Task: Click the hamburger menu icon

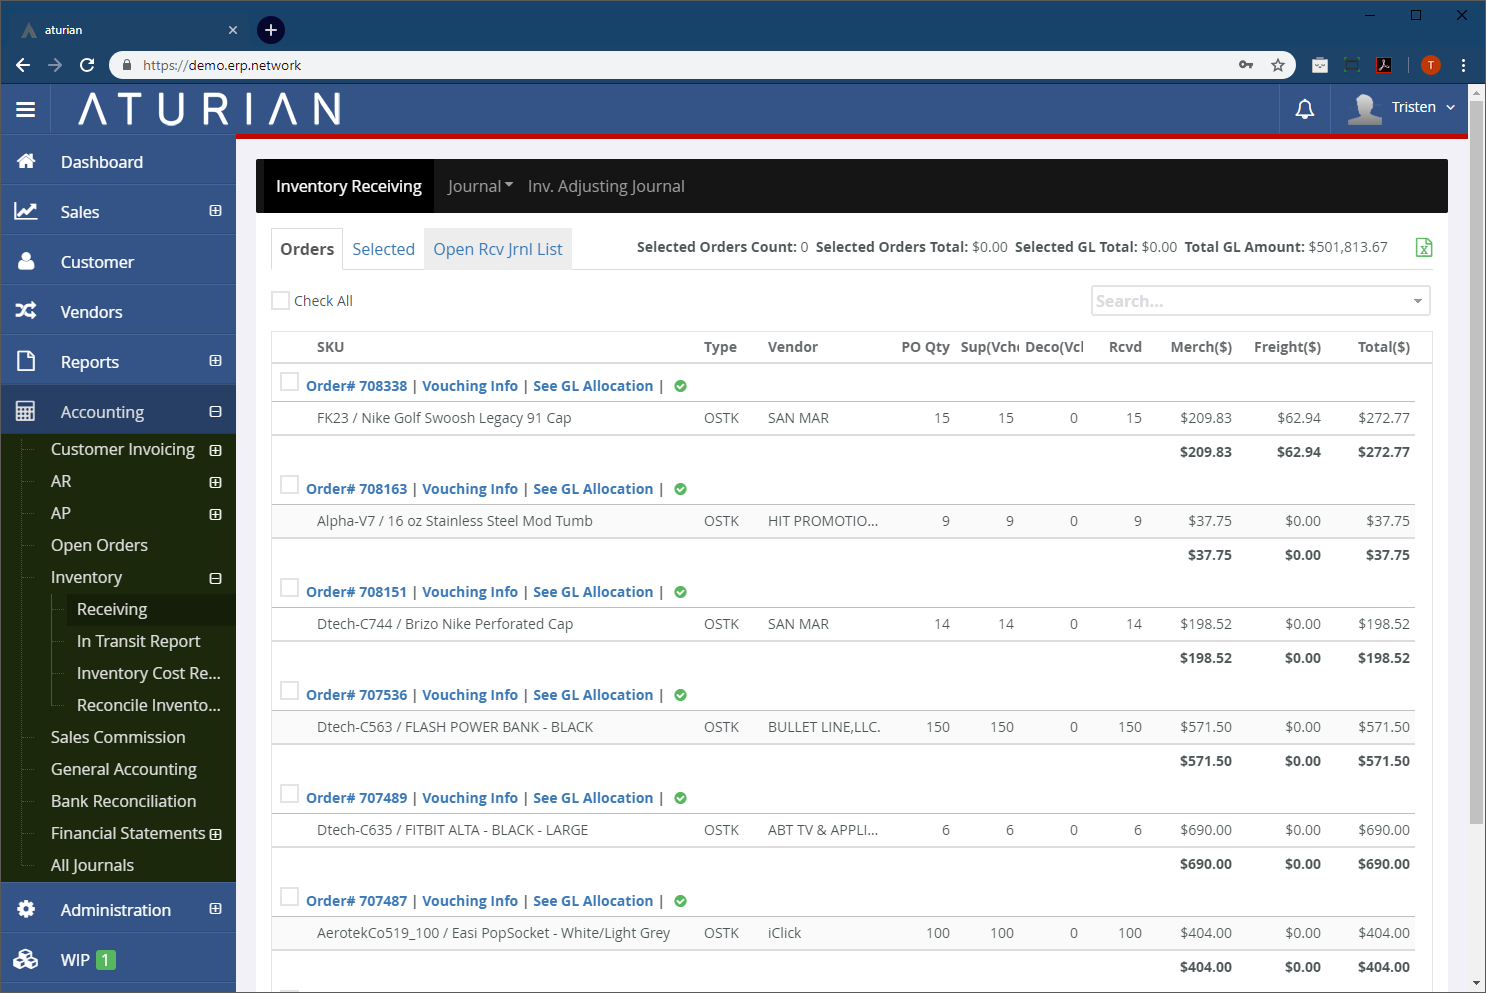Action: (x=26, y=109)
